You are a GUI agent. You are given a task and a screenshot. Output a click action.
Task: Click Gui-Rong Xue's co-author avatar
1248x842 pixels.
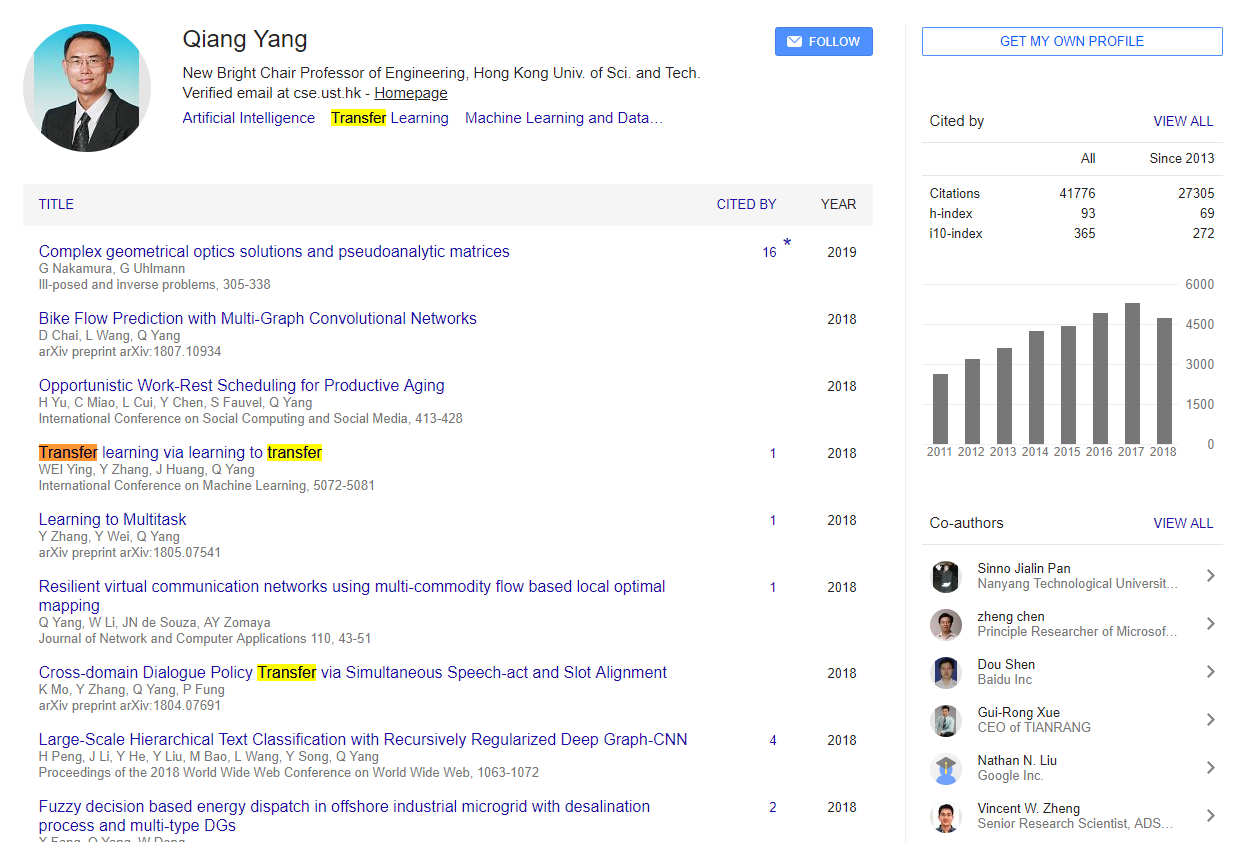tap(945, 720)
